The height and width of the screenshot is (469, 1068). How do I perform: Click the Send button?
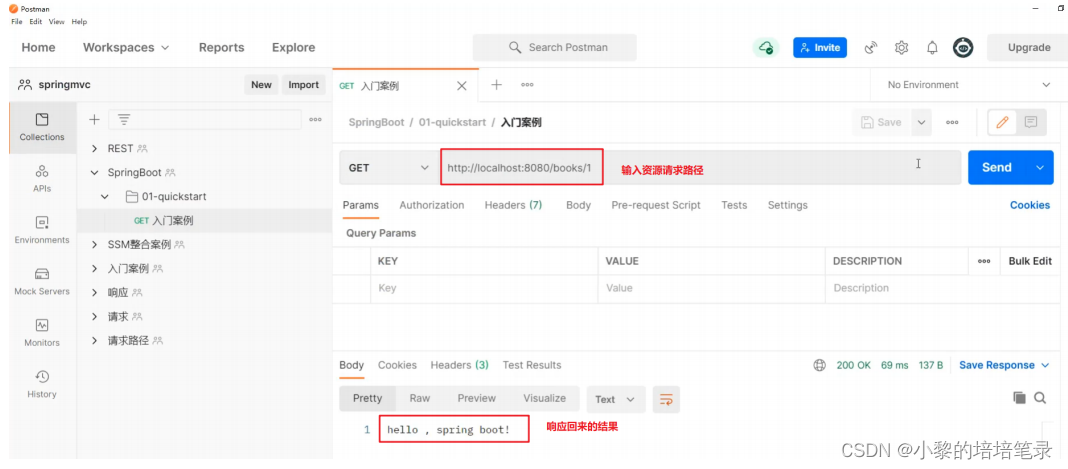997,167
